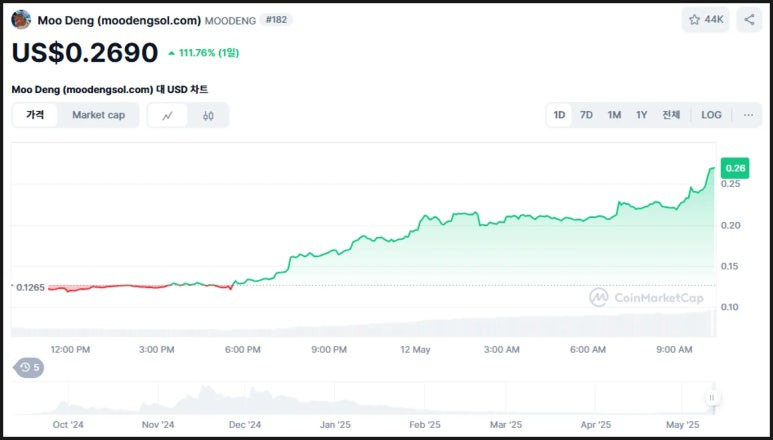Choose the 전체 all-time range
Viewport: 773px width, 440px height.
tap(671, 115)
